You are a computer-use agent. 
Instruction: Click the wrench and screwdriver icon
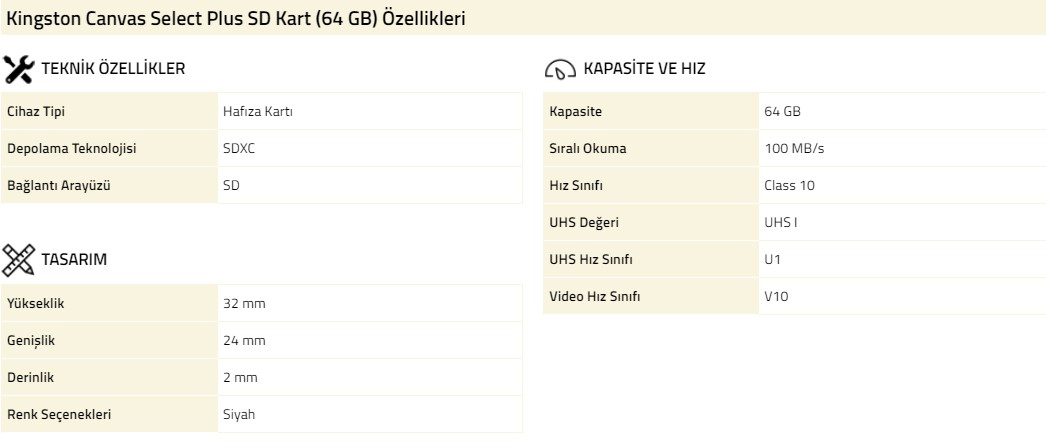tap(19, 69)
